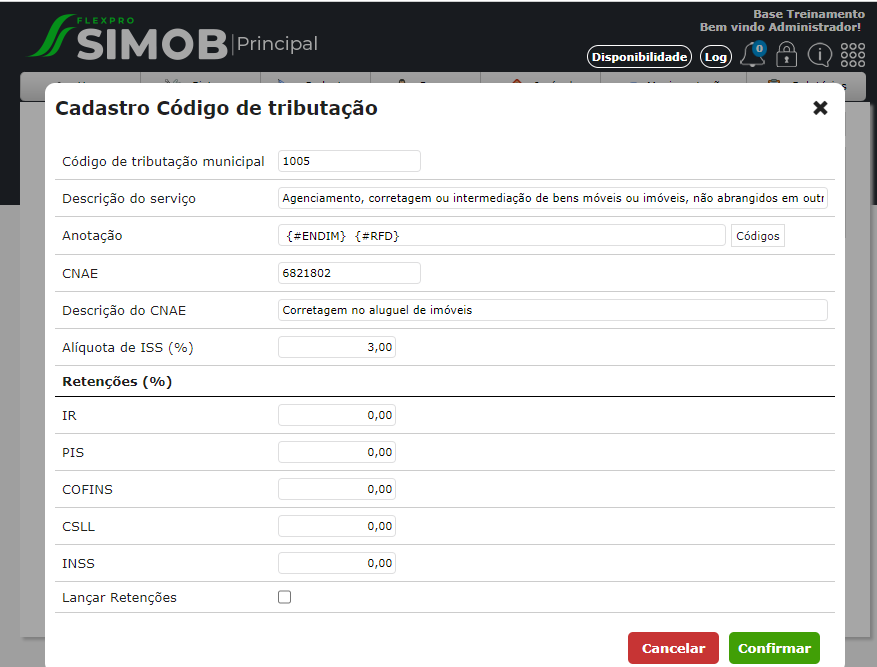Open the apps grid icon
The image size is (877, 667).
[x=852, y=56]
